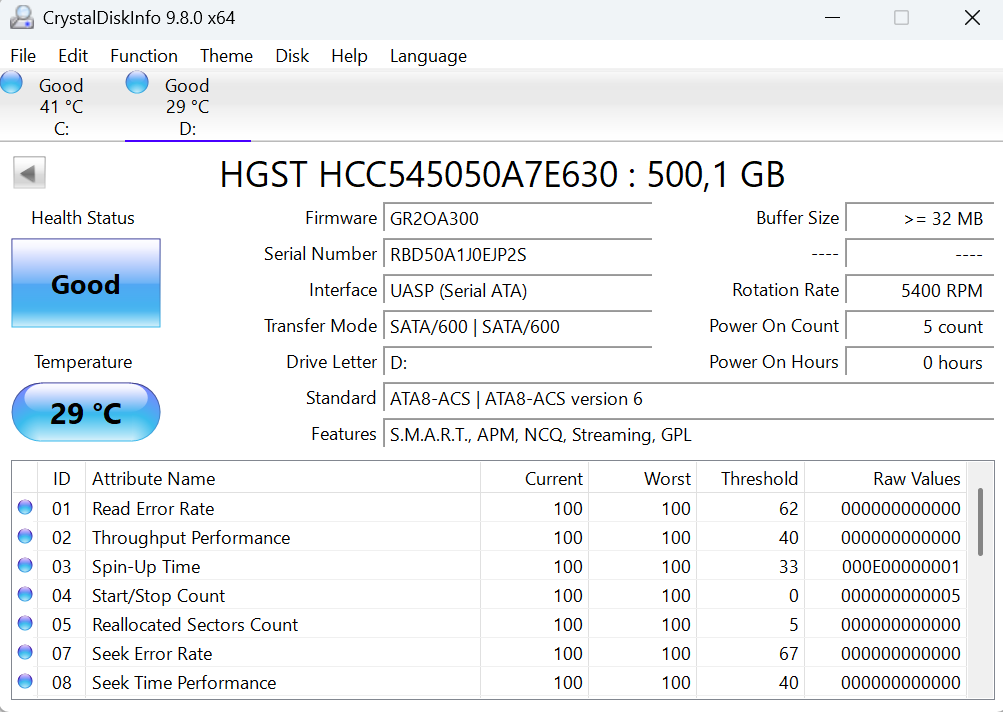Click threshold value 62 of Read Error Rate
This screenshot has height=712, width=1003.
788,509
